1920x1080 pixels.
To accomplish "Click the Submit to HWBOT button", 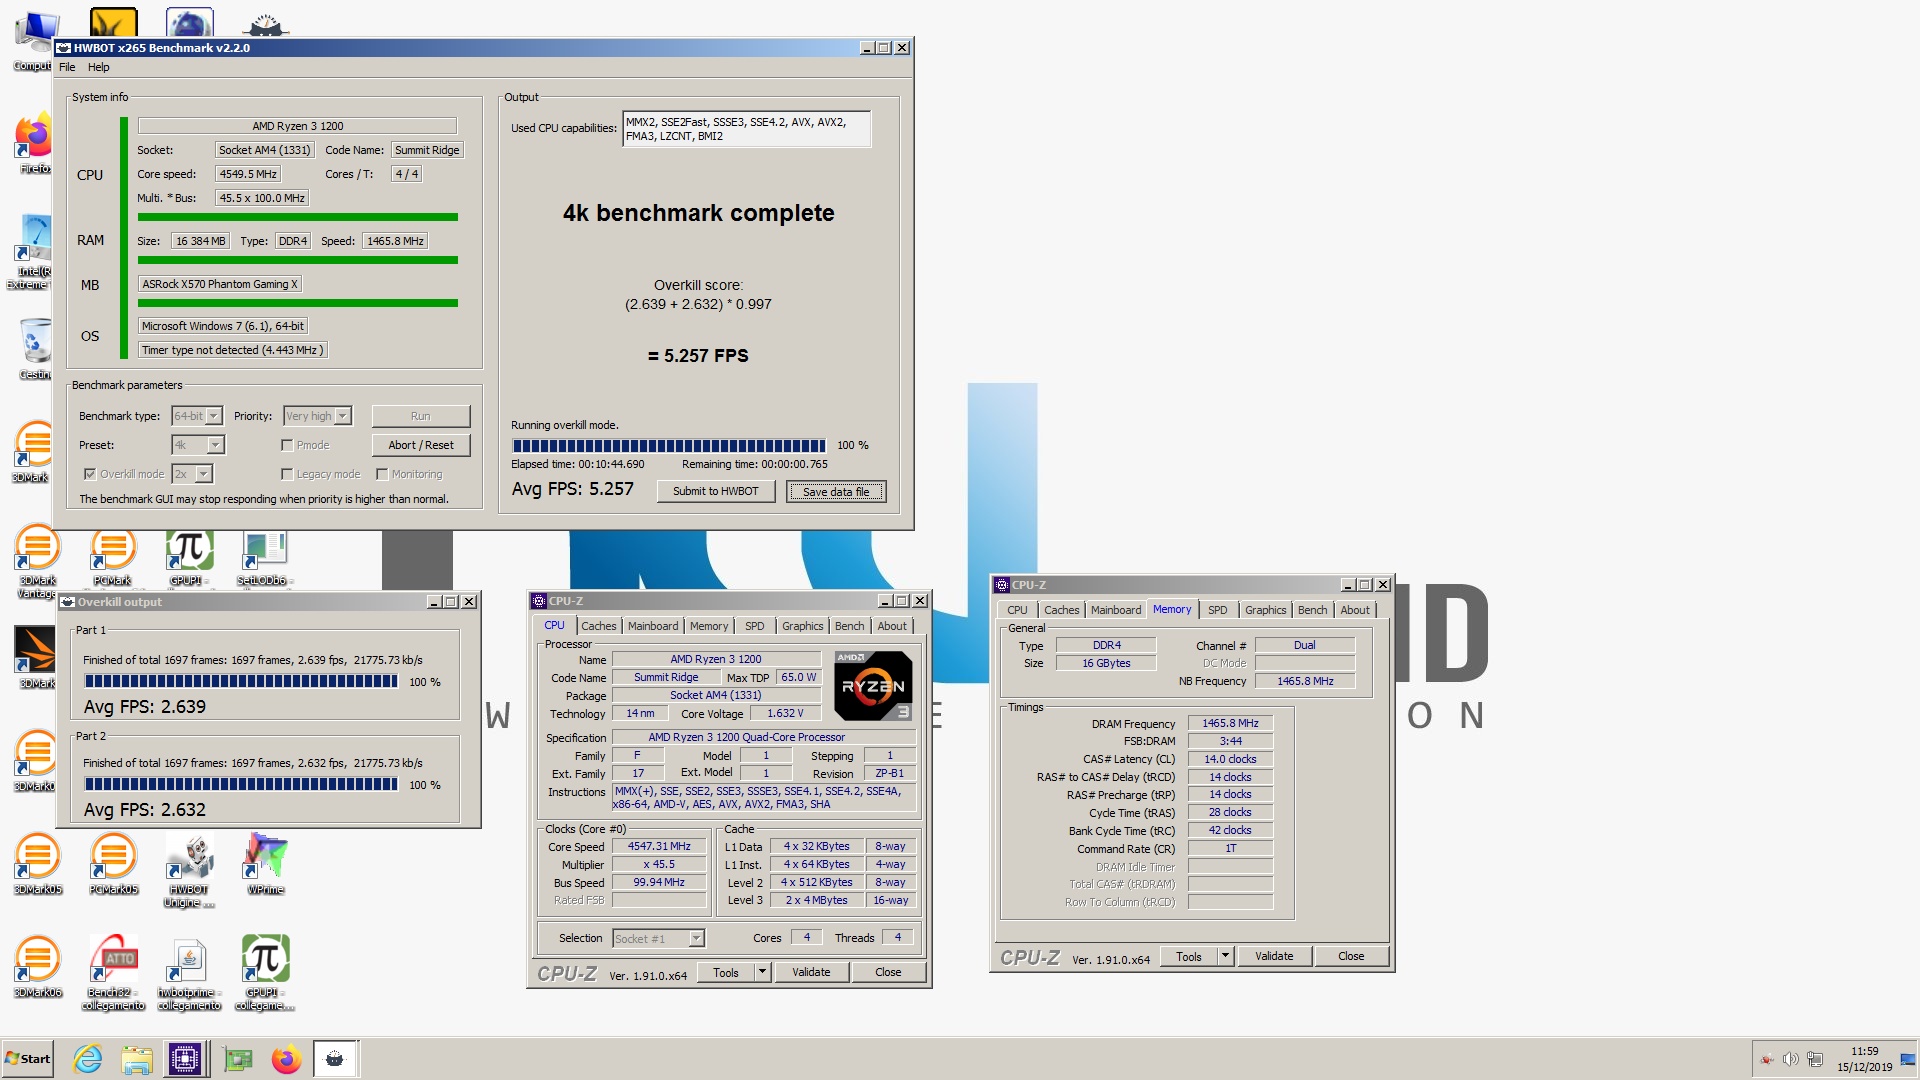I will 716,491.
